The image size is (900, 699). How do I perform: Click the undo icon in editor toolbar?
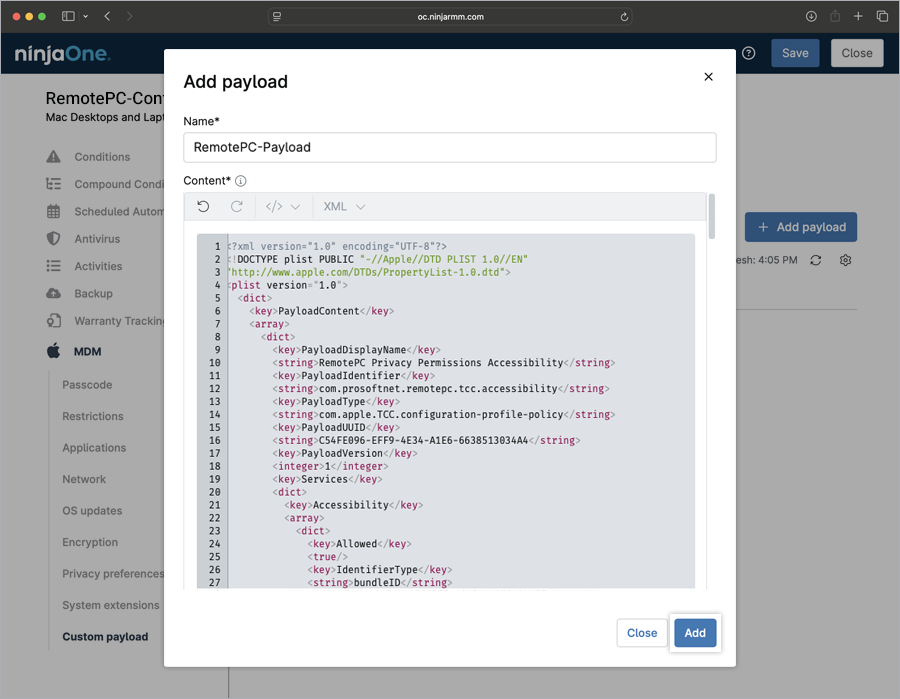click(203, 207)
